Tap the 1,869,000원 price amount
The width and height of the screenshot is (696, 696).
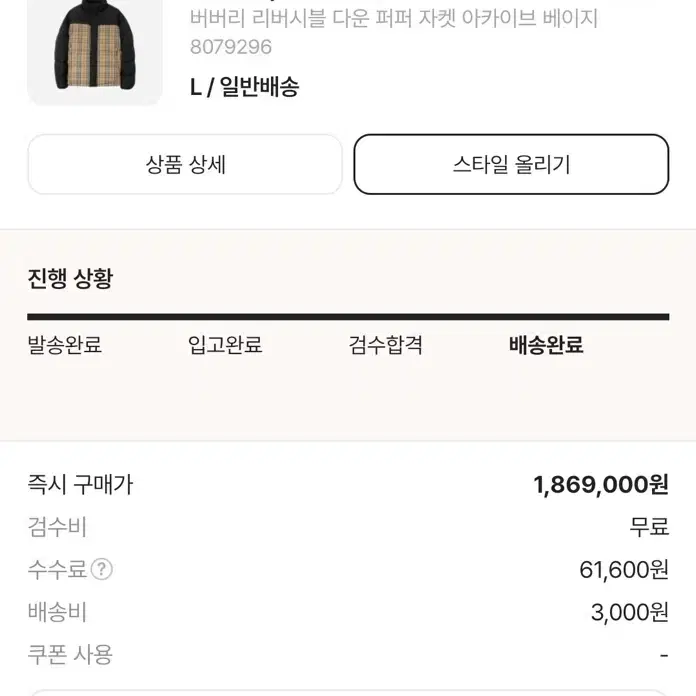(x=601, y=484)
